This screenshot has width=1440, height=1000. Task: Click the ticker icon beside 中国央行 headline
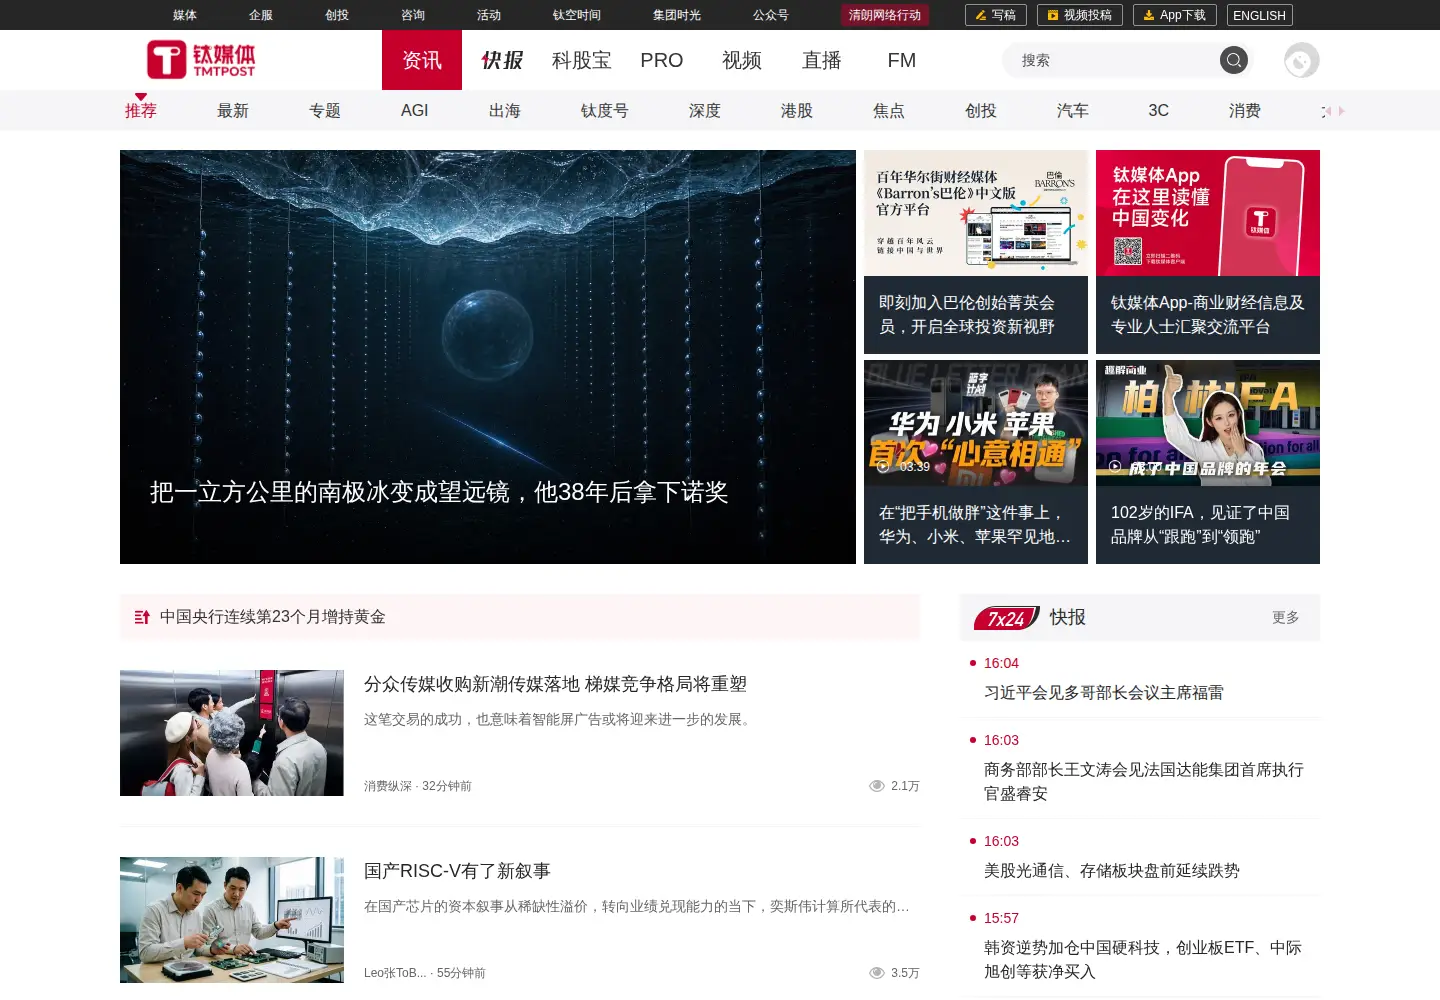(x=142, y=617)
